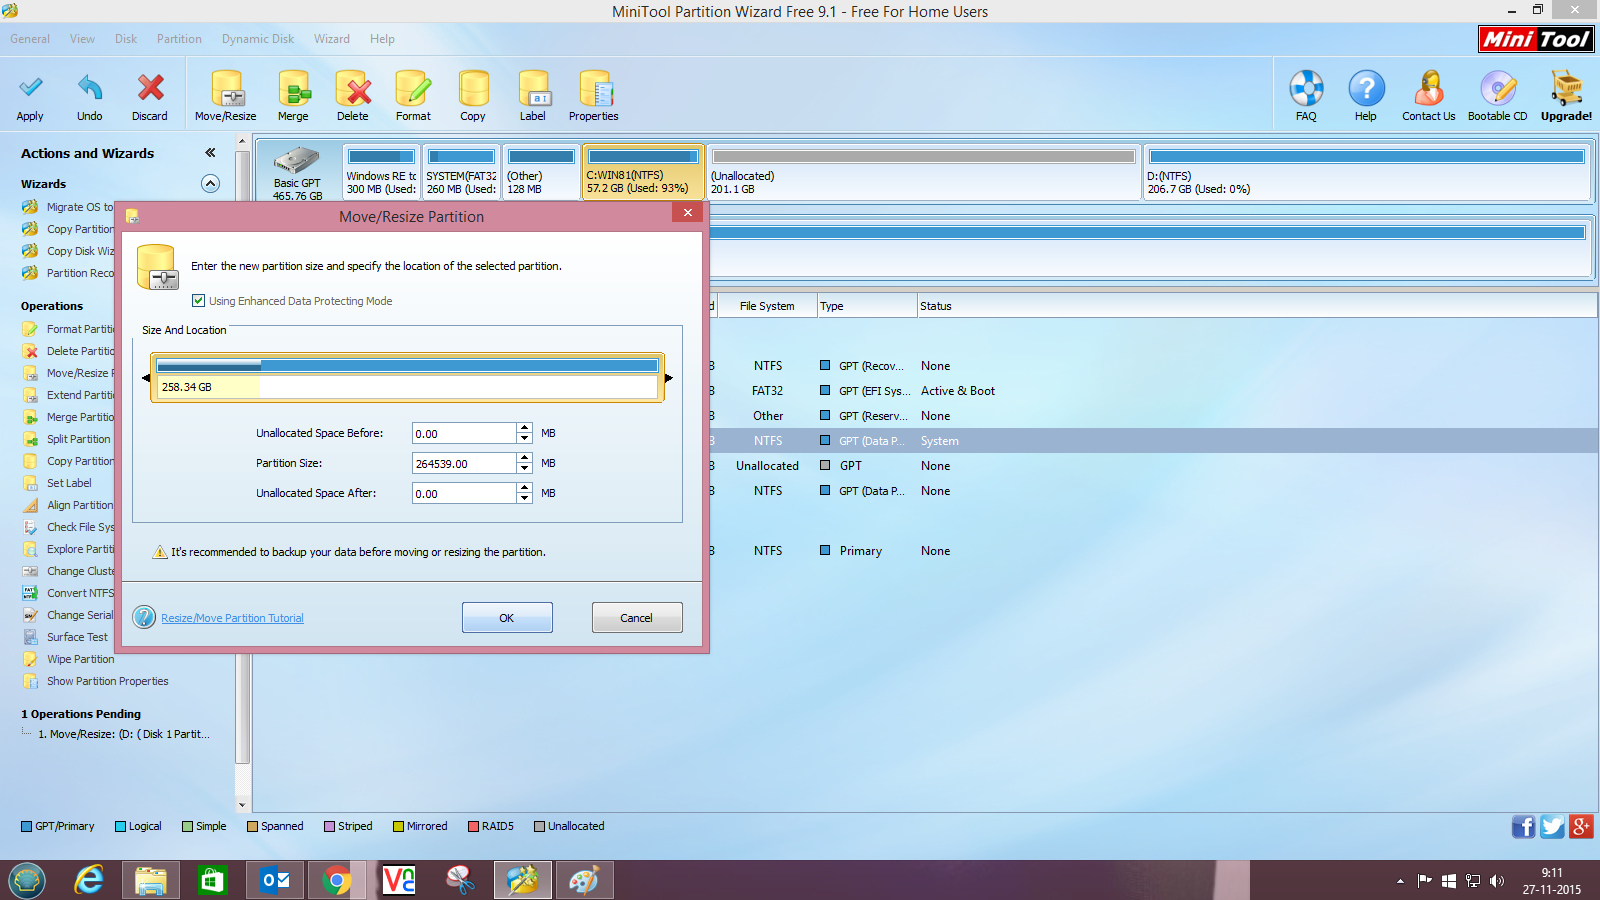Choose Show Partition Properties operation
This screenshot has height=900, width=1600.
[108, 681]
